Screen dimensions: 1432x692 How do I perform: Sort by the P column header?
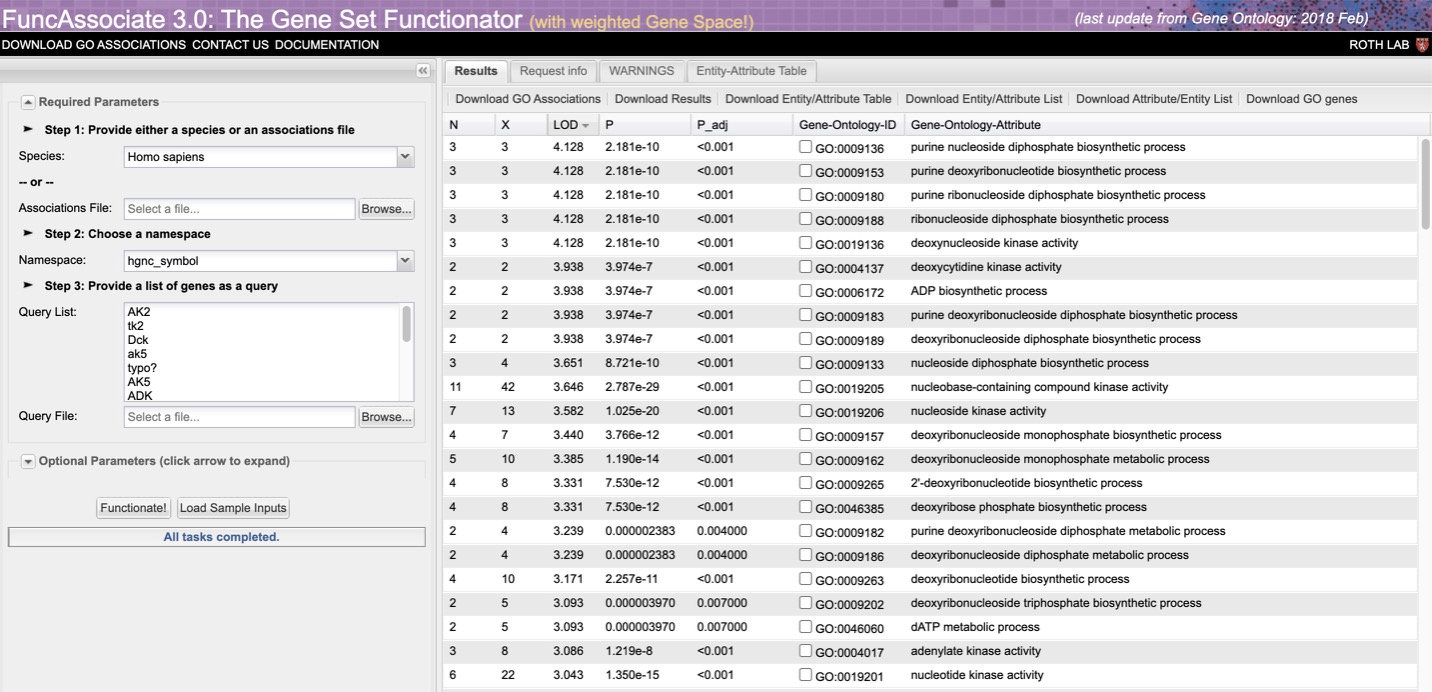click(x=645, y=125)
